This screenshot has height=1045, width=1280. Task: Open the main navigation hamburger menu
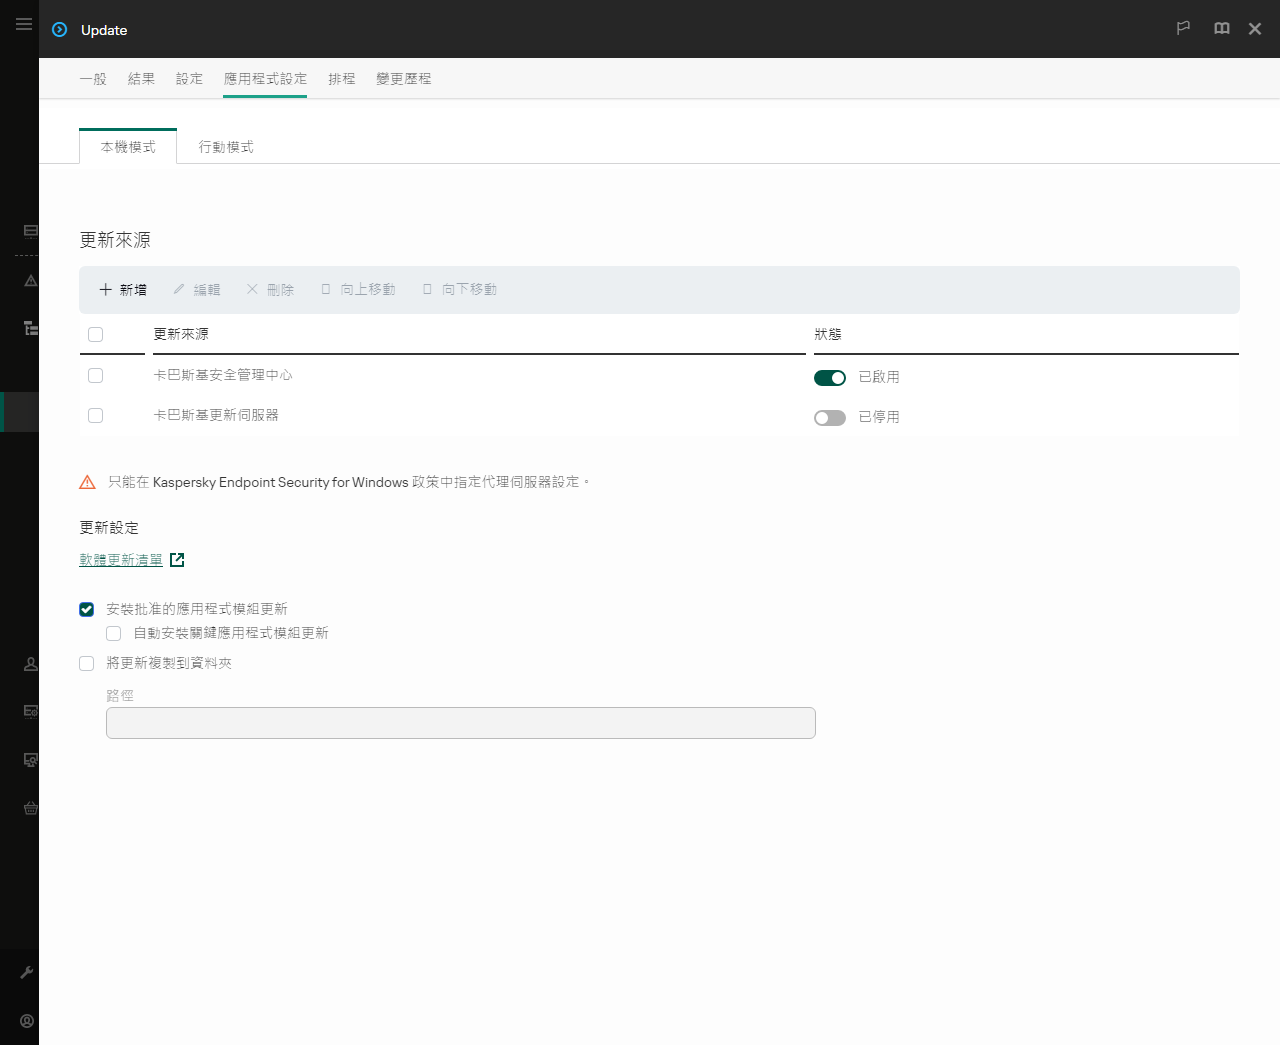[23, 24]
